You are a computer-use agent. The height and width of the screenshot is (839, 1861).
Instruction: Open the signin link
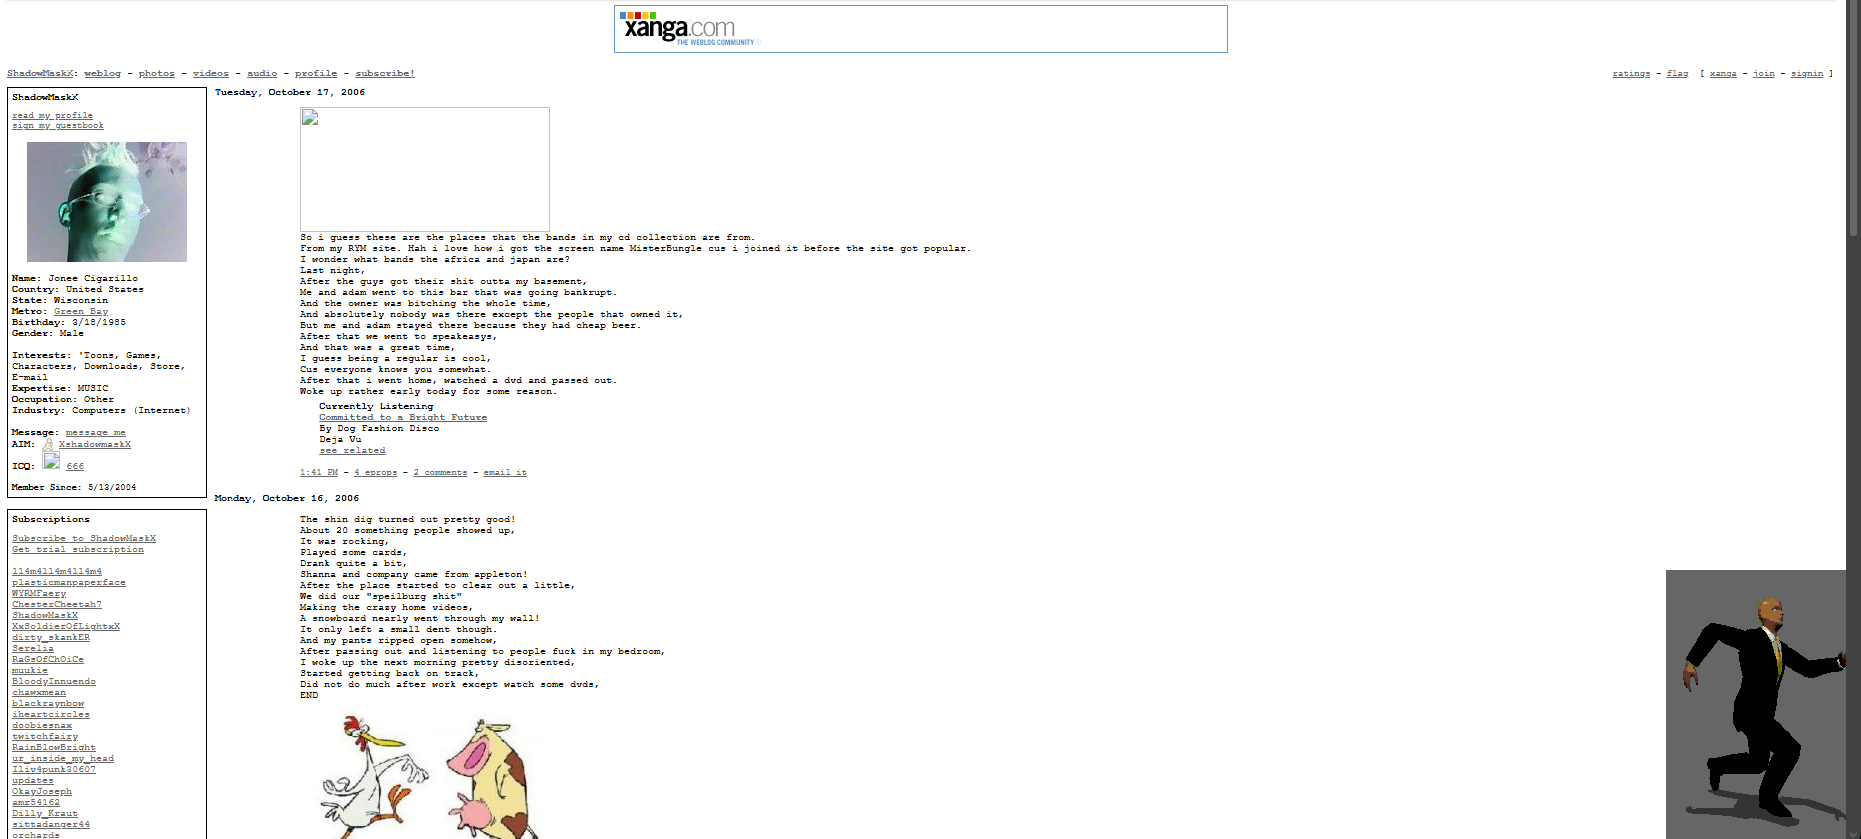tap(1806, 74)
